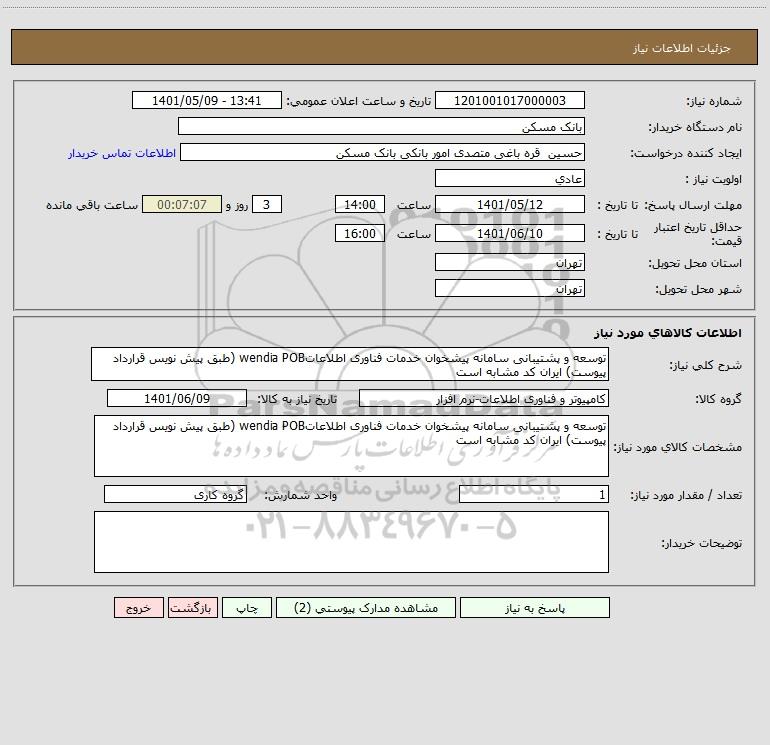This screenshot has height=745, width=770.
Task: Click the تاریخ نیاز به کالا label
Action: coord(297,399)
